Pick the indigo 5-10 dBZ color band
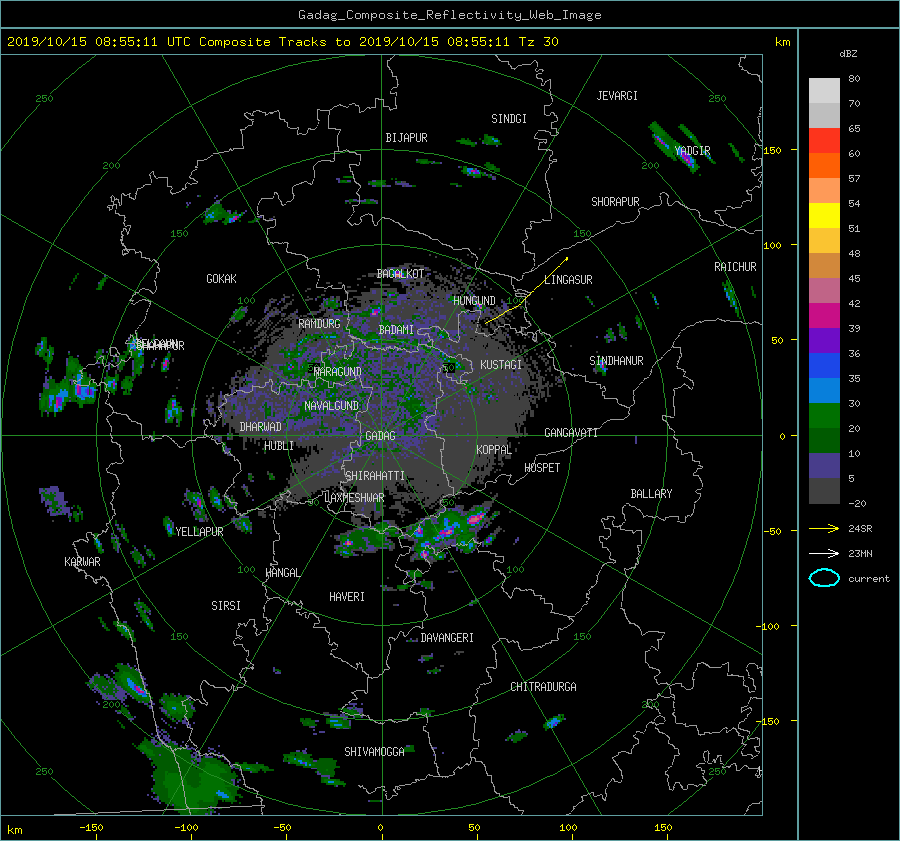900x841 pixels. point(824,465)
